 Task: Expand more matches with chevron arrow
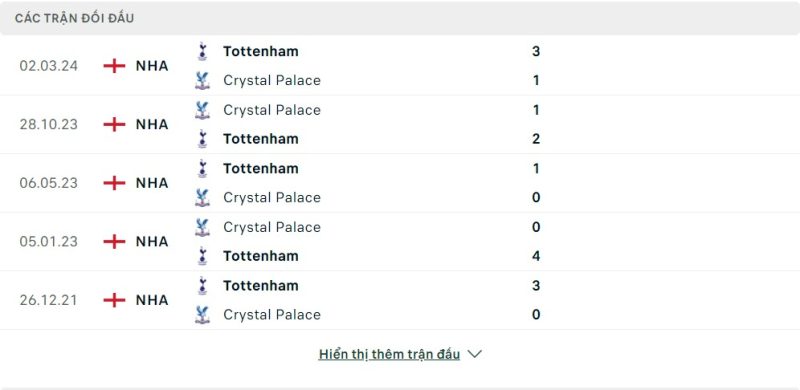point(474,354)
